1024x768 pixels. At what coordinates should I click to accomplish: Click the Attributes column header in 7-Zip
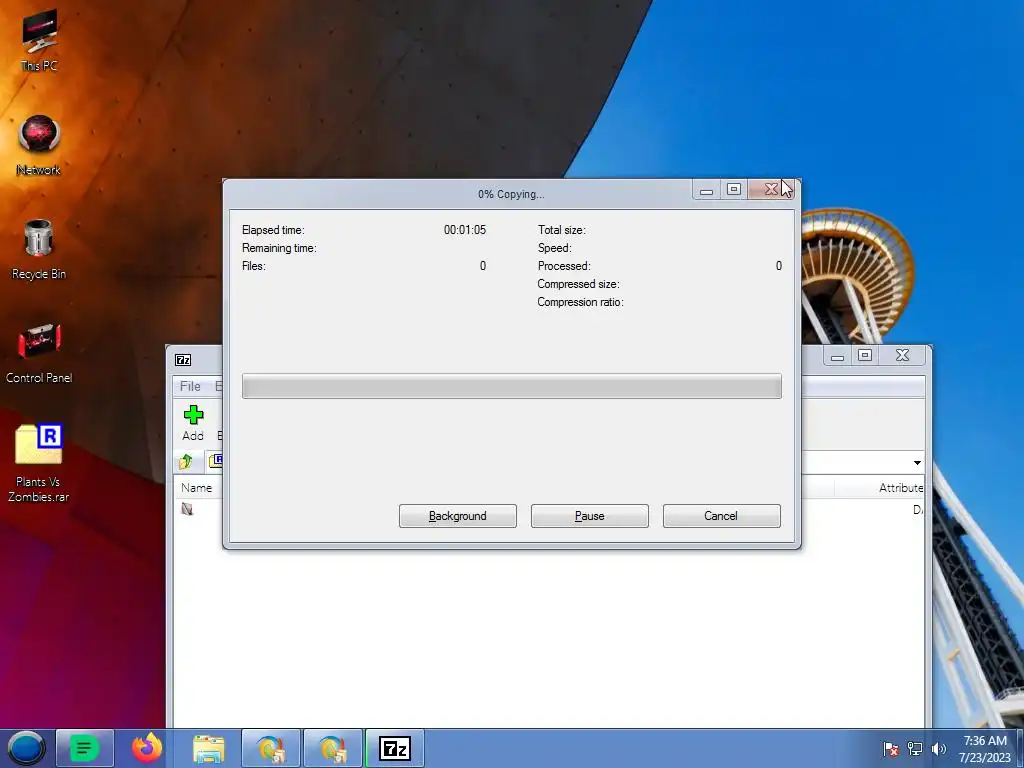(x=901, y=488)
